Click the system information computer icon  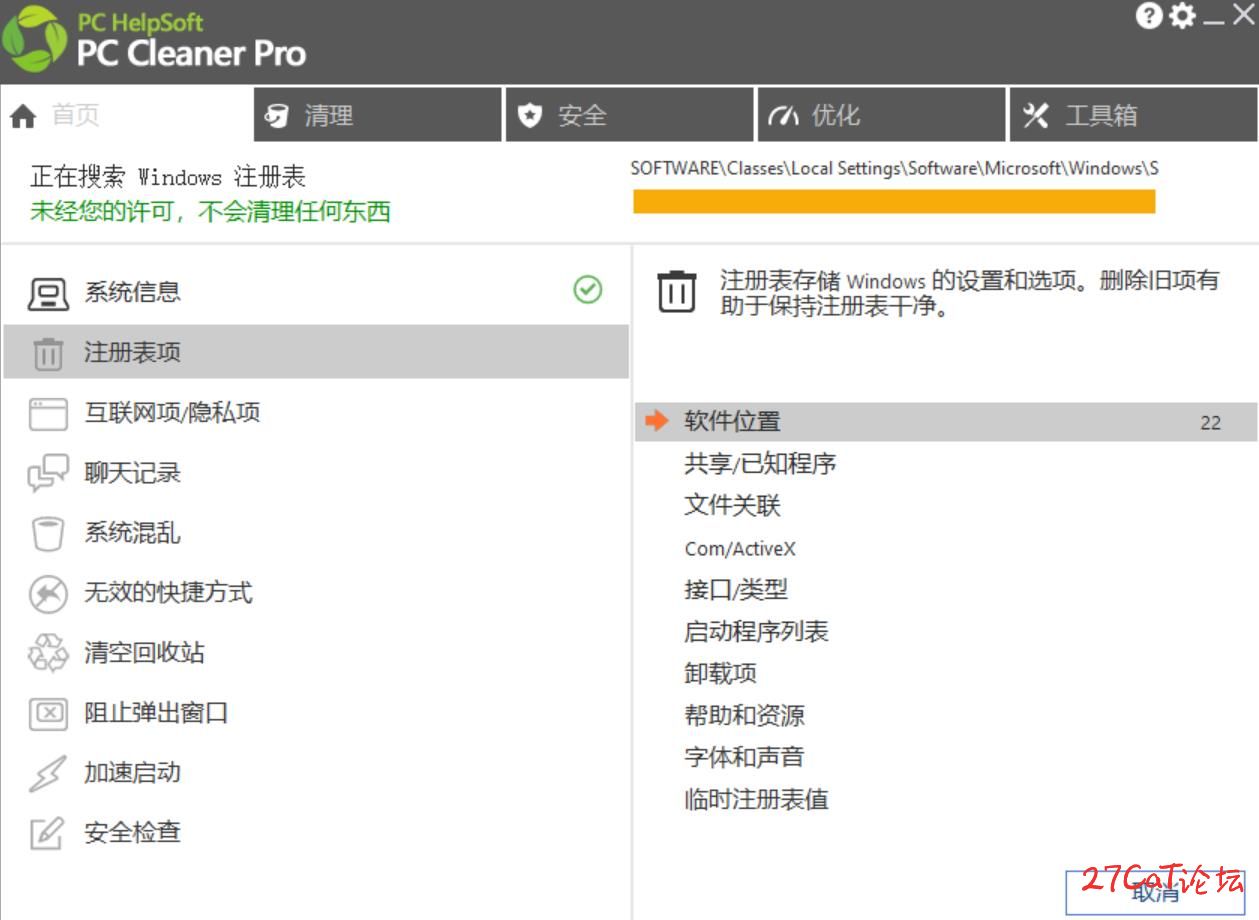click(48, 293)
